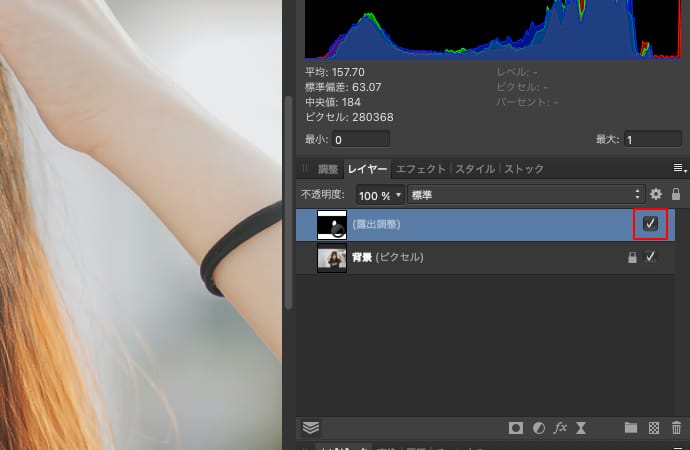Click the 最小 value input field
690x450 pixels.
[x=364, y=139]
